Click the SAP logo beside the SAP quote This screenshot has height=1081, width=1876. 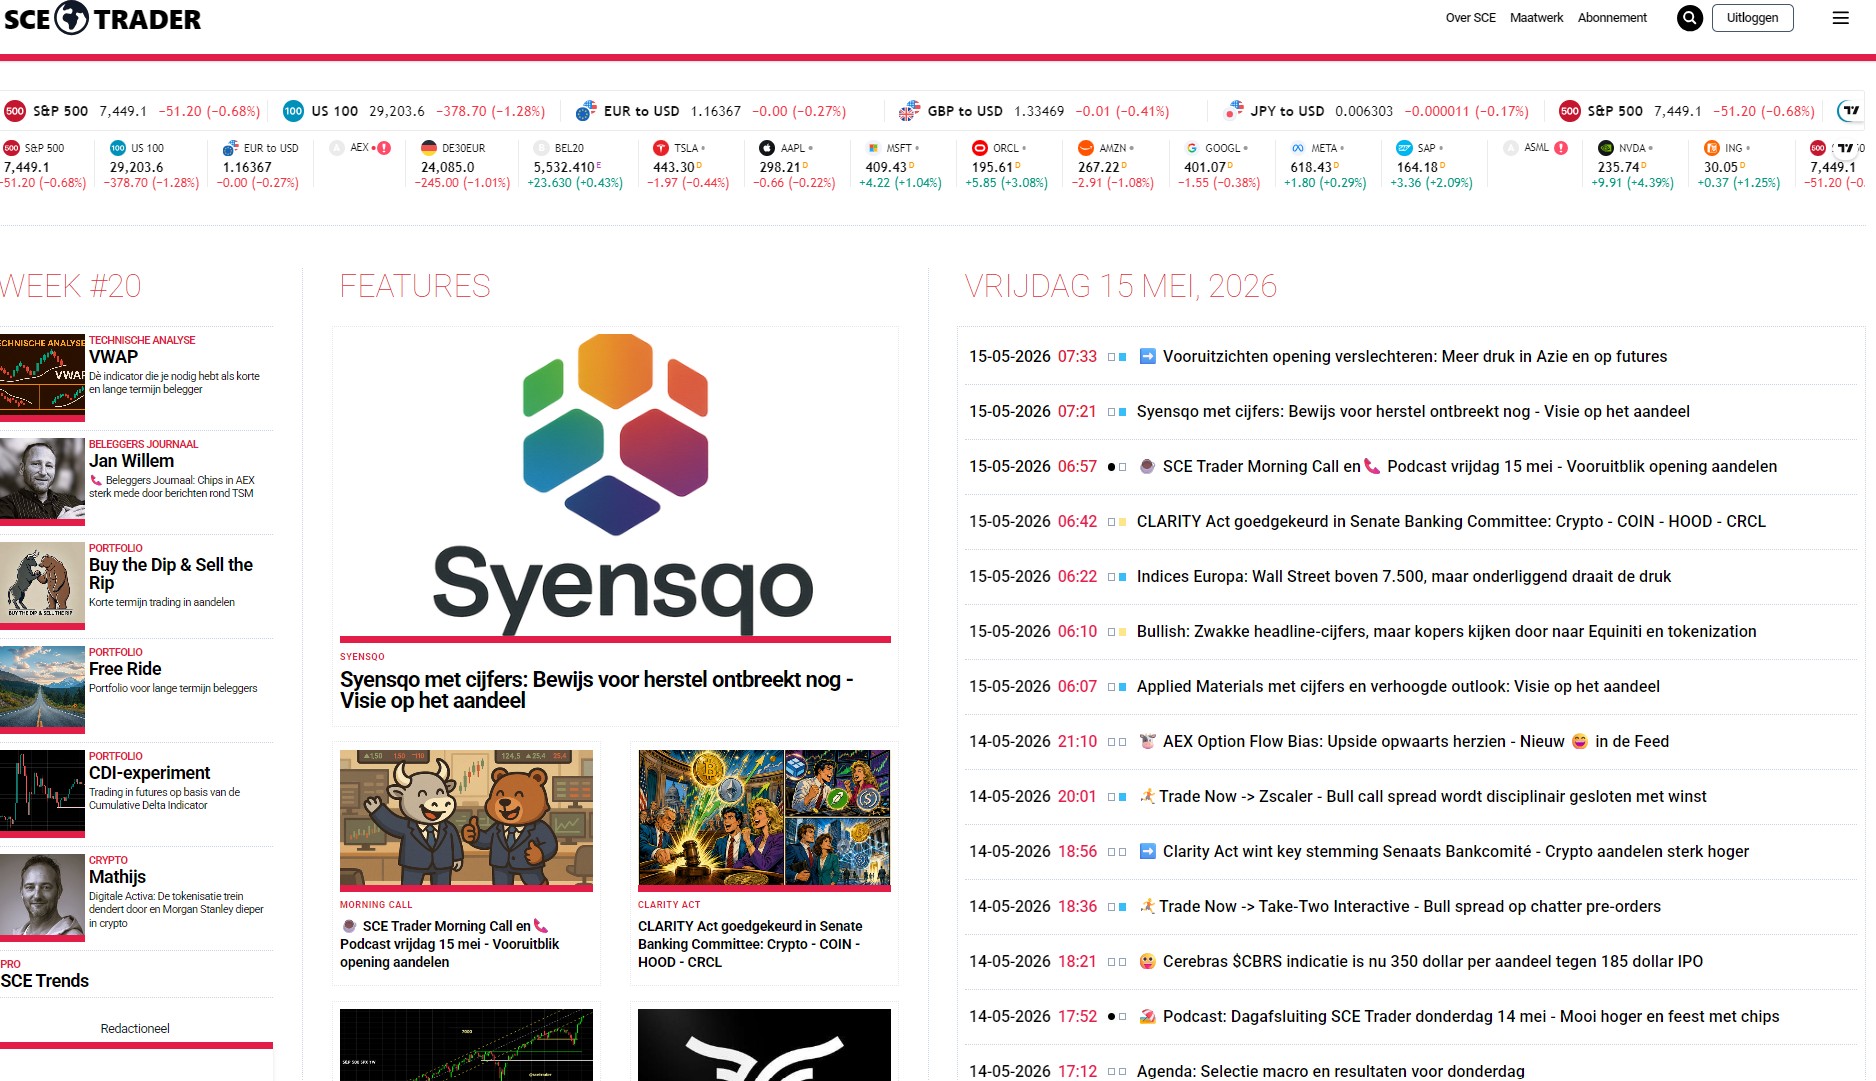[1405, 148]
